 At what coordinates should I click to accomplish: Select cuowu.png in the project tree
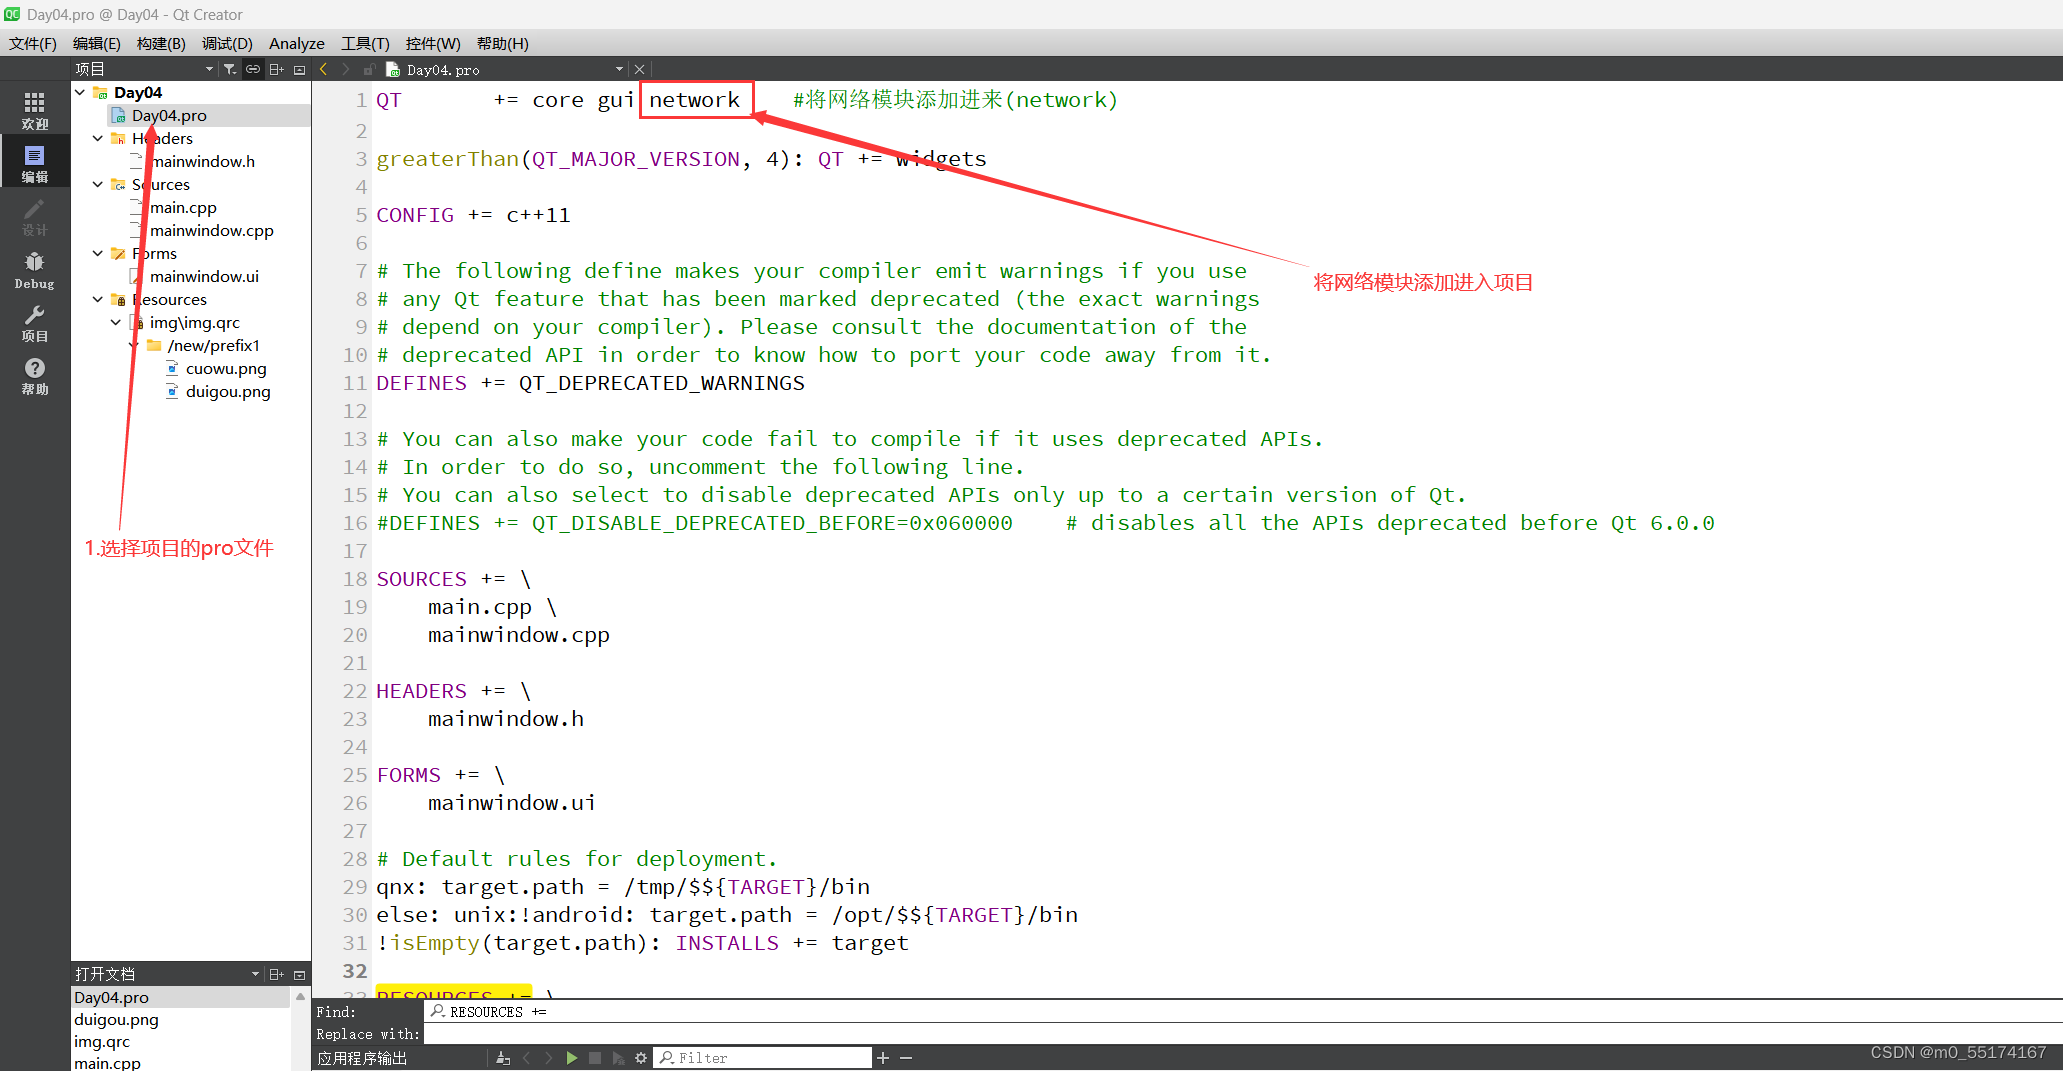(x=226, y=368)
